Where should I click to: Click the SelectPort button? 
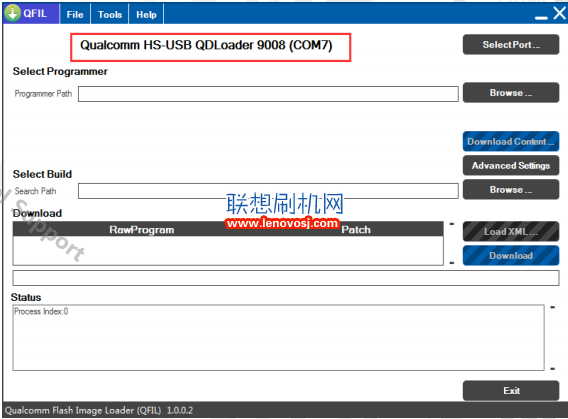[511, 45]
